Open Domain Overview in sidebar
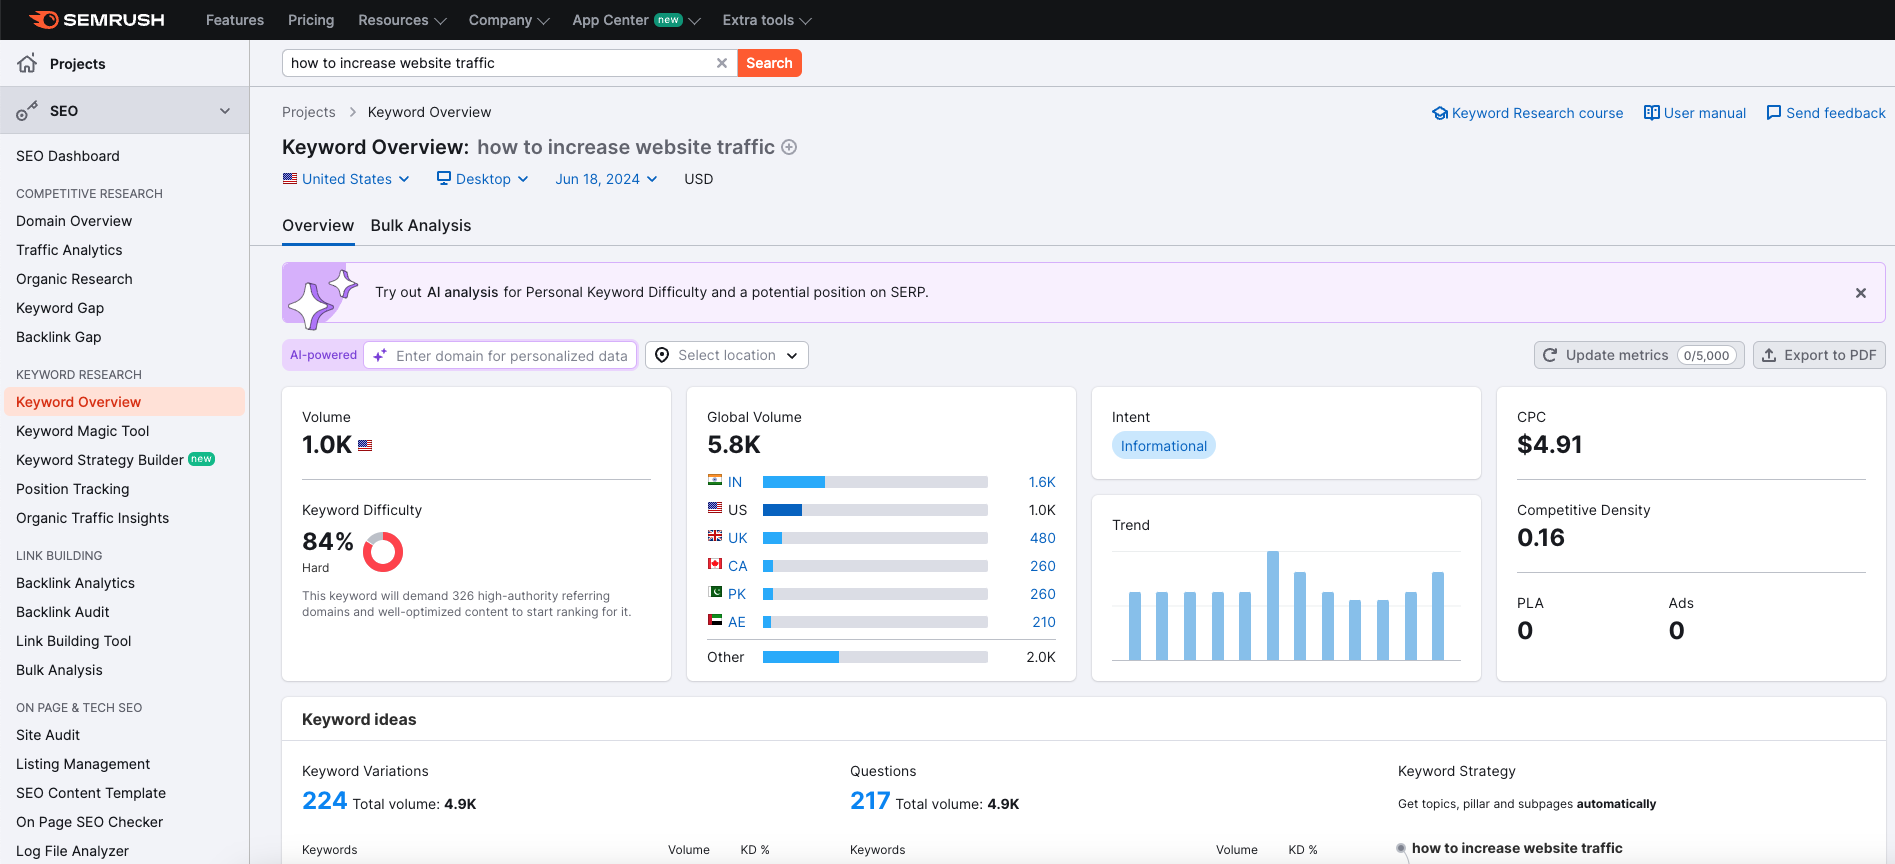The height and width of the screenshot is (864, 1895). coord(74,221)
